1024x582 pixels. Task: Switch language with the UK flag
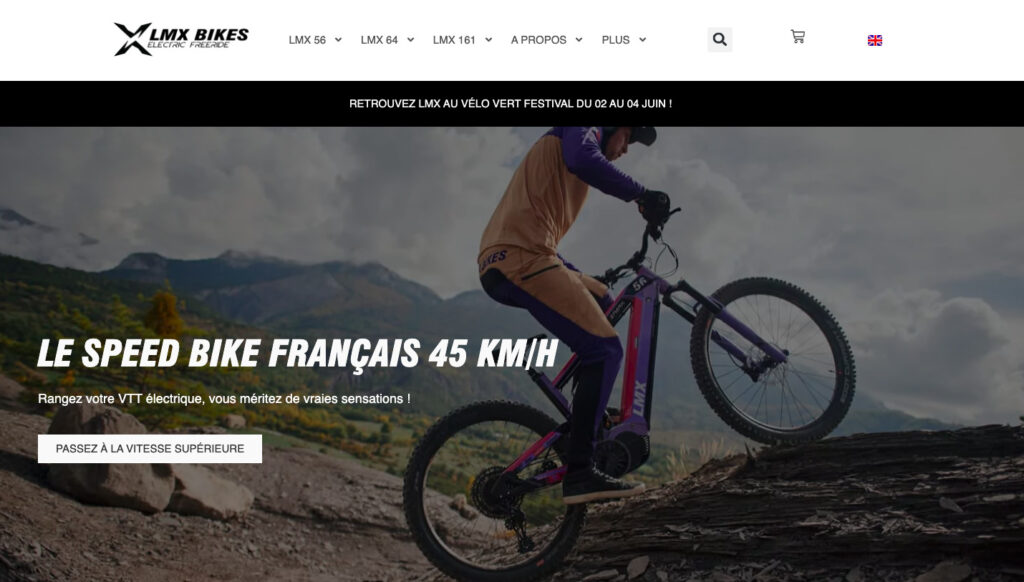click(874, 40)
